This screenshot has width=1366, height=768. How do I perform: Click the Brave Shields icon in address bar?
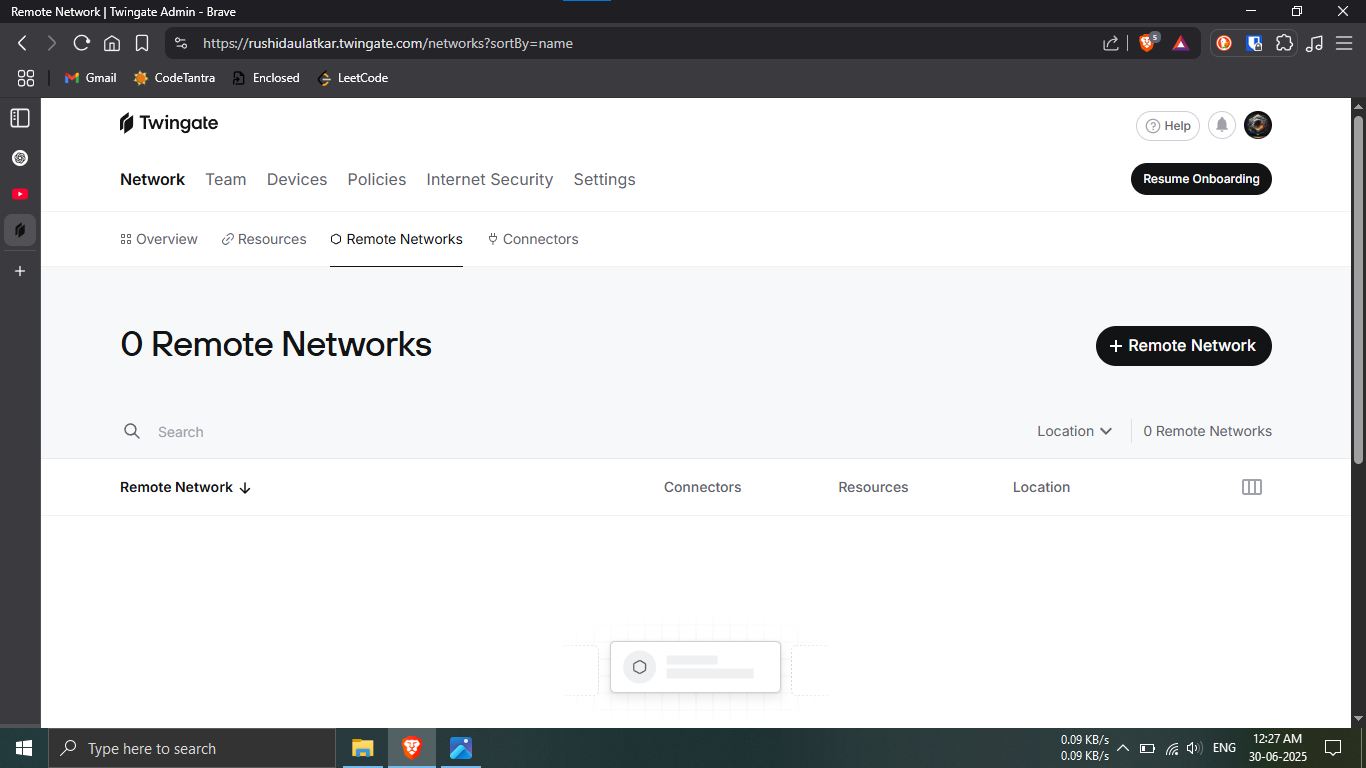[1148, 43]
